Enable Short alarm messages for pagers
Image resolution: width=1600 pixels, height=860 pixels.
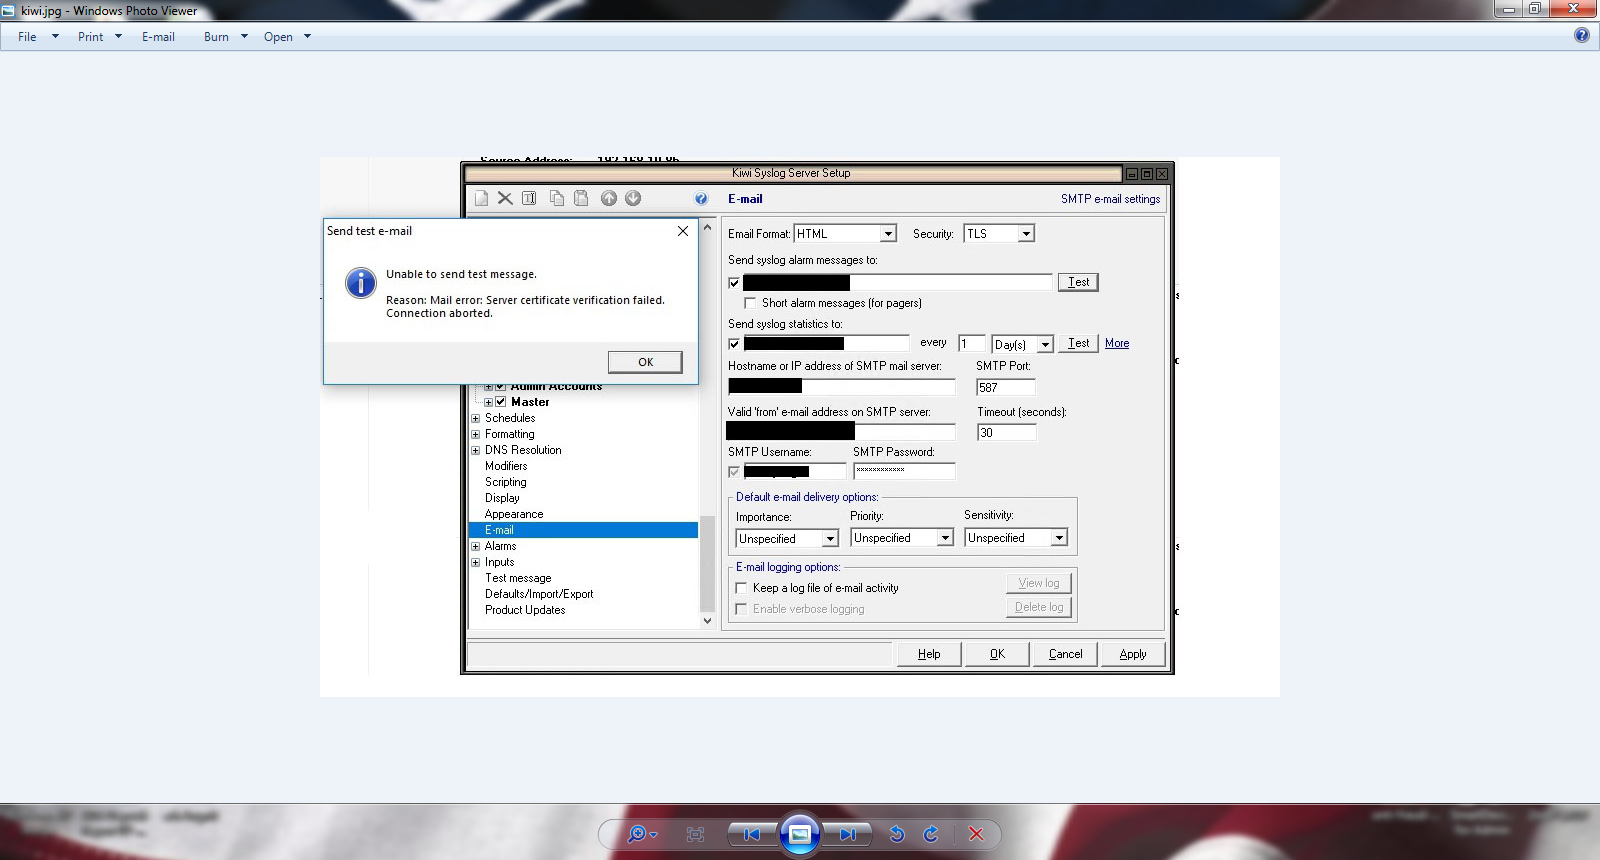pyautogui.click(x=750, y=303)
